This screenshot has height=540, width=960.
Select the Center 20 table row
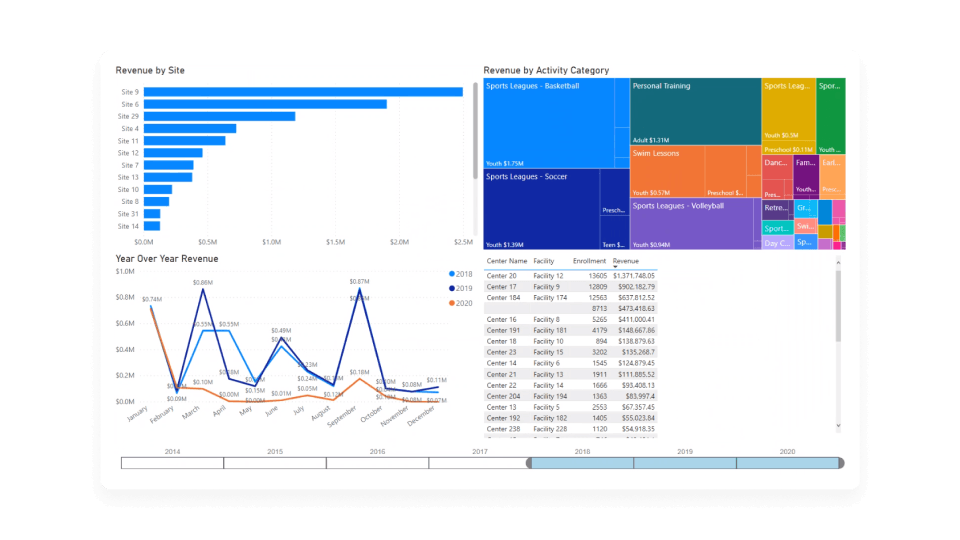pyautogui.click(x=571, y=276)
